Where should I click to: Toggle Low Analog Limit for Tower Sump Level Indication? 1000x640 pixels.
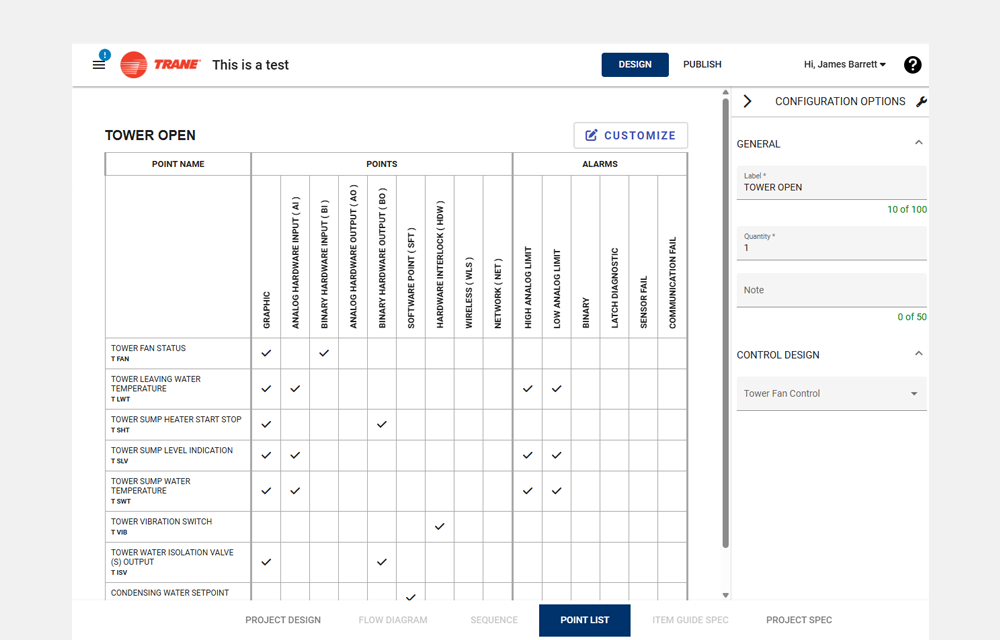pos(557,455)
